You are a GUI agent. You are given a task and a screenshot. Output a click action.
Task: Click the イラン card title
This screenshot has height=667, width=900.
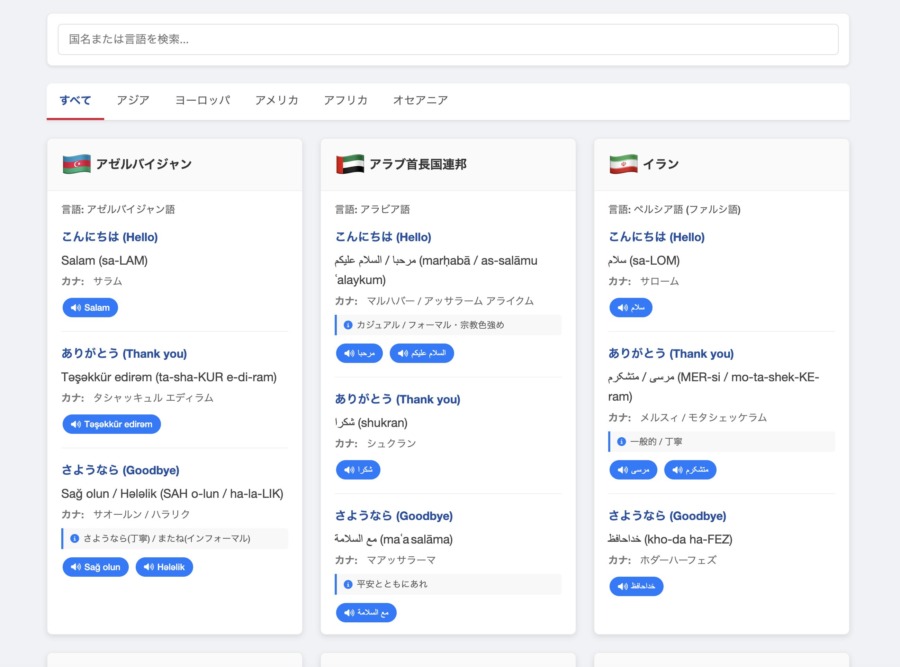(x=661, y=164)
